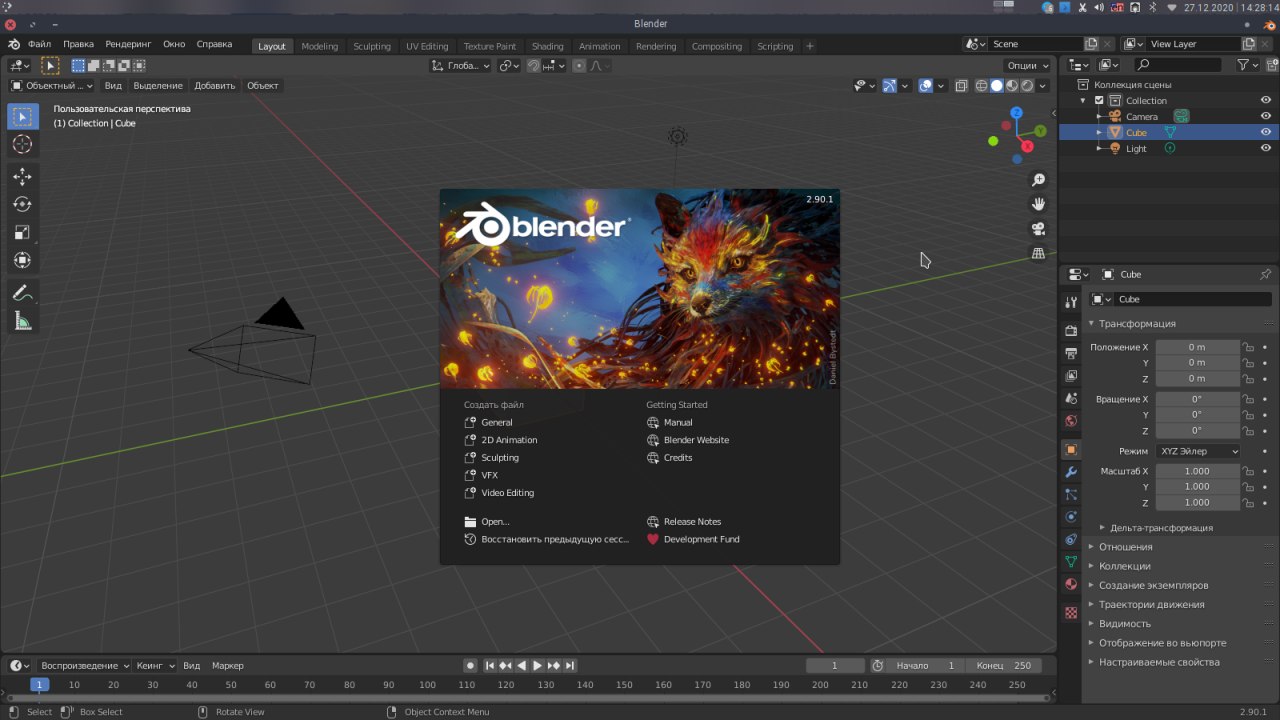The height and width of the screenshot is (720, 1280).
Task: Open the File (Файл) menu
Action: pos(39,45)
